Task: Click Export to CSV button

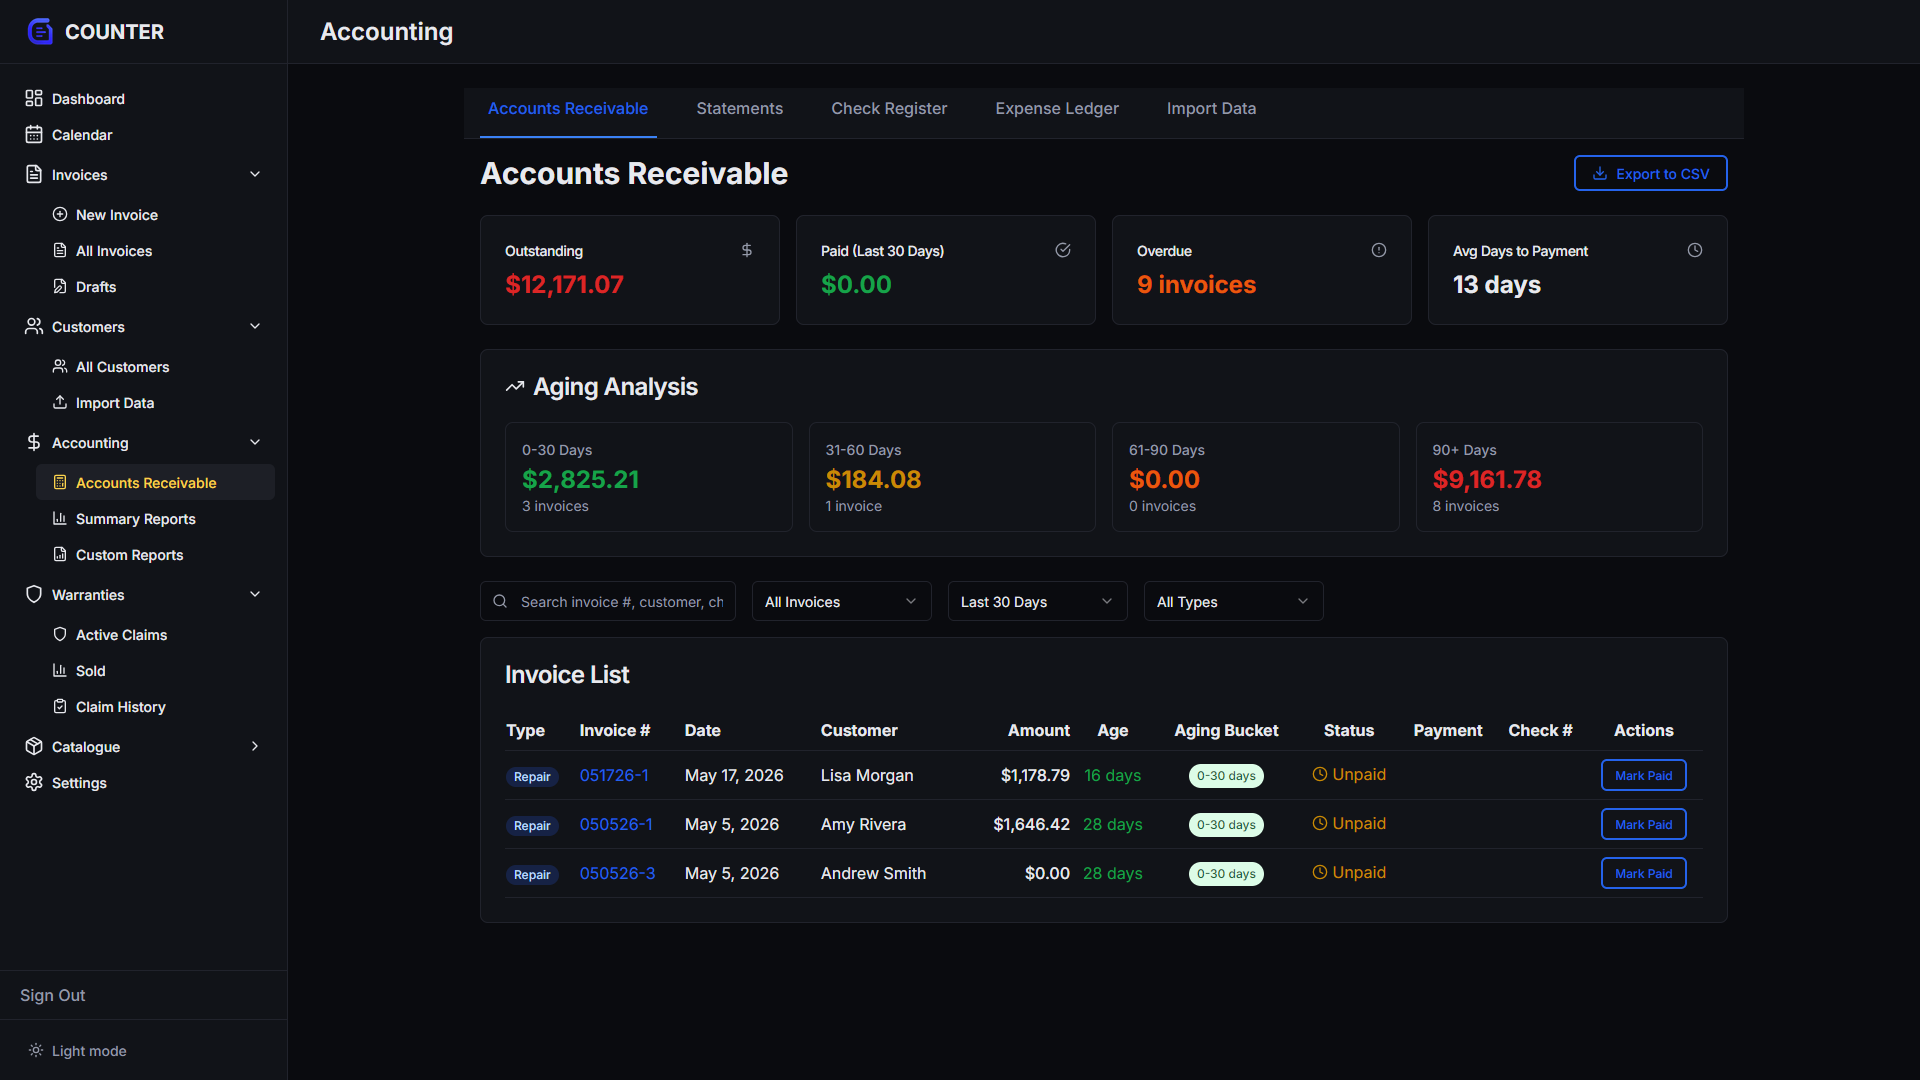Action: tap(1650, 173)
